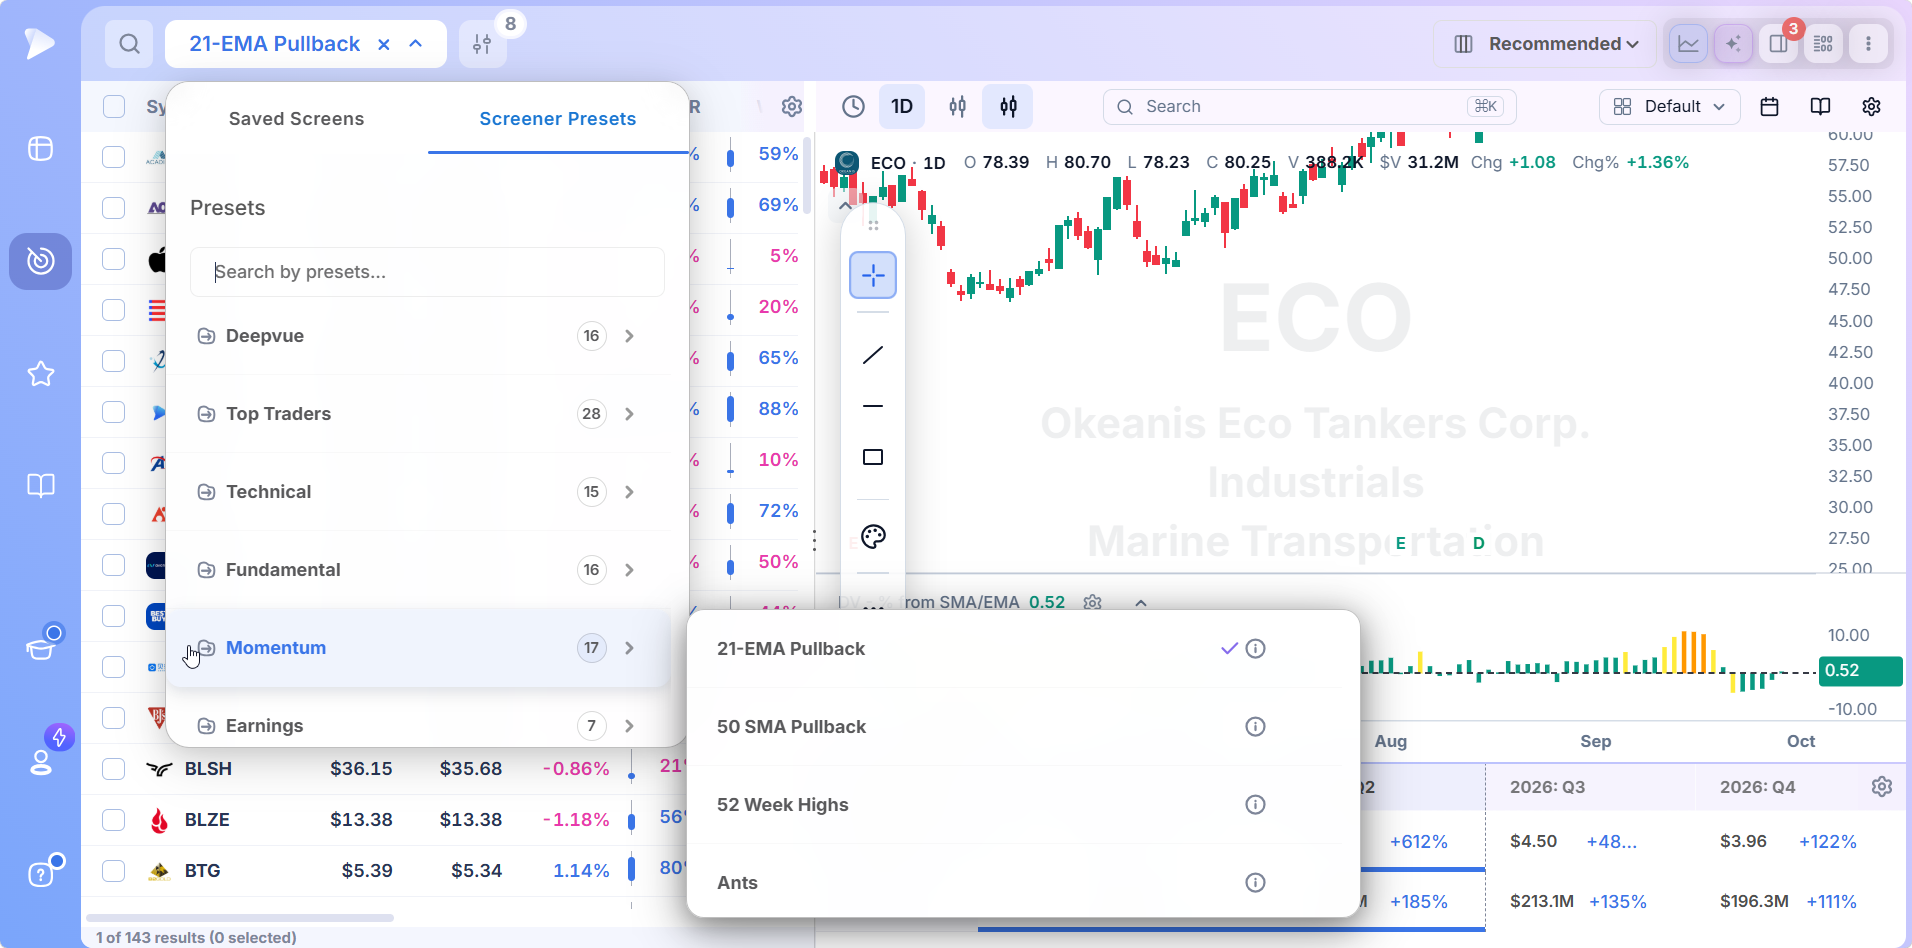
Task: Open table column settings gear icon
Action: click(792, 107)
